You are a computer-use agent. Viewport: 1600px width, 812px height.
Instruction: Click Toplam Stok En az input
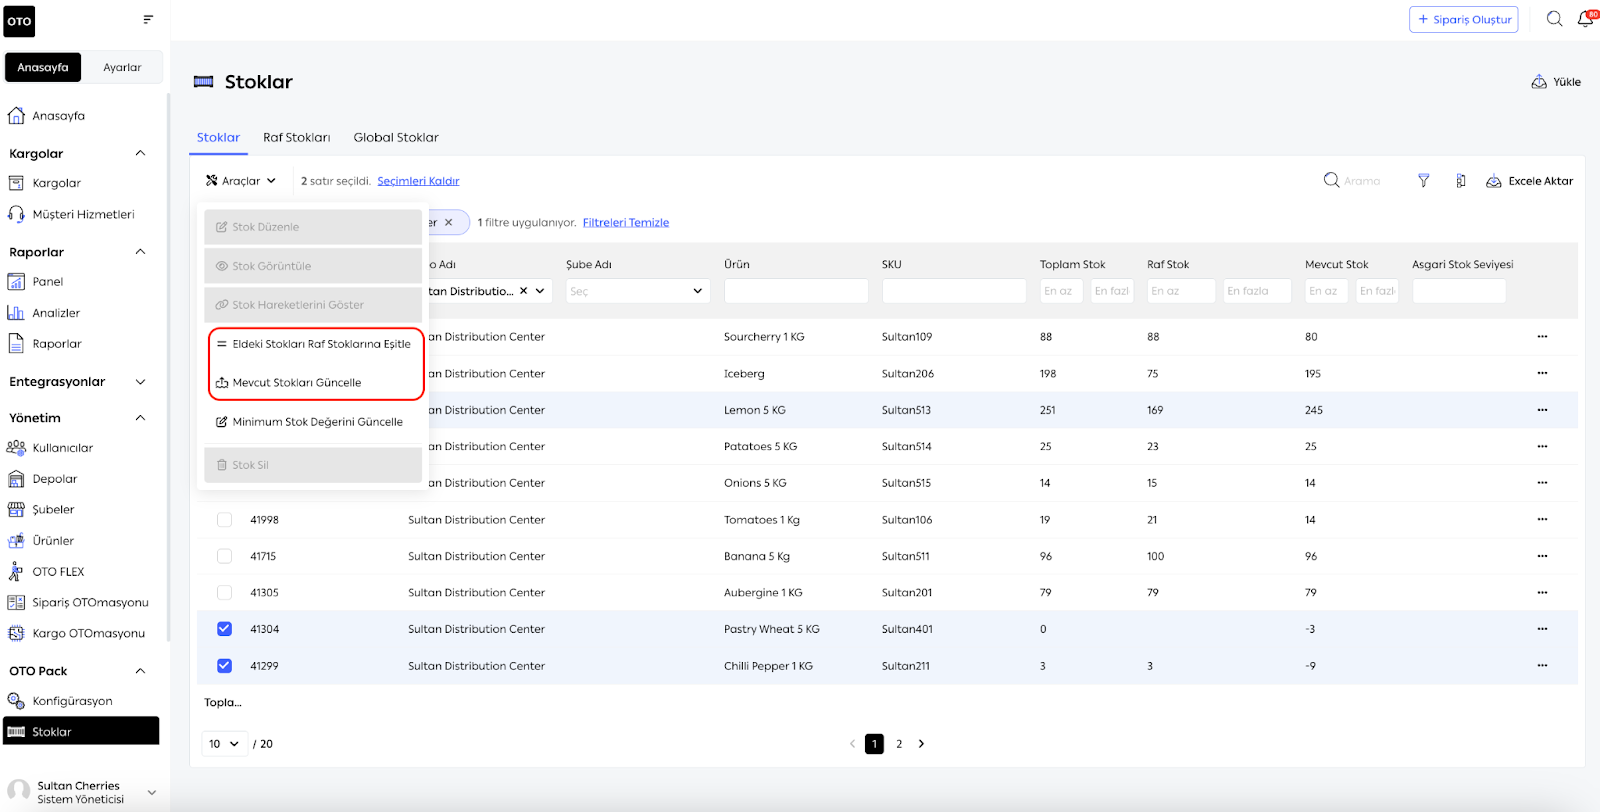click(x=1061, y=291)
